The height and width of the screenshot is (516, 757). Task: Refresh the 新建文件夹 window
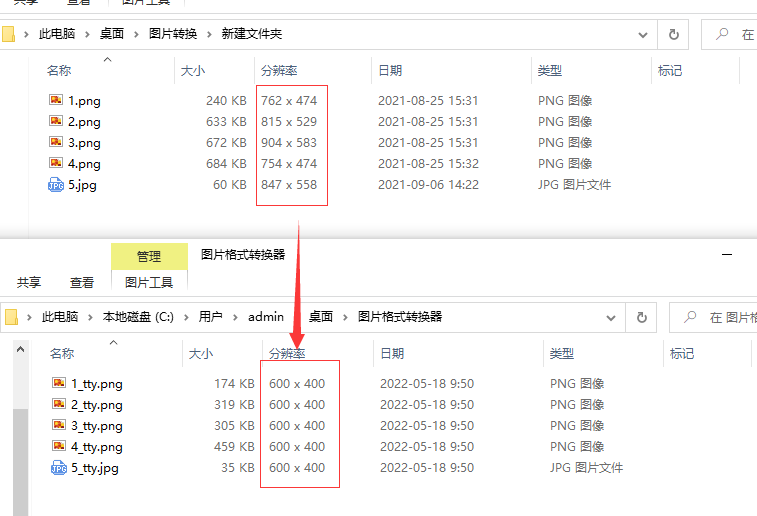click(673, 34)
